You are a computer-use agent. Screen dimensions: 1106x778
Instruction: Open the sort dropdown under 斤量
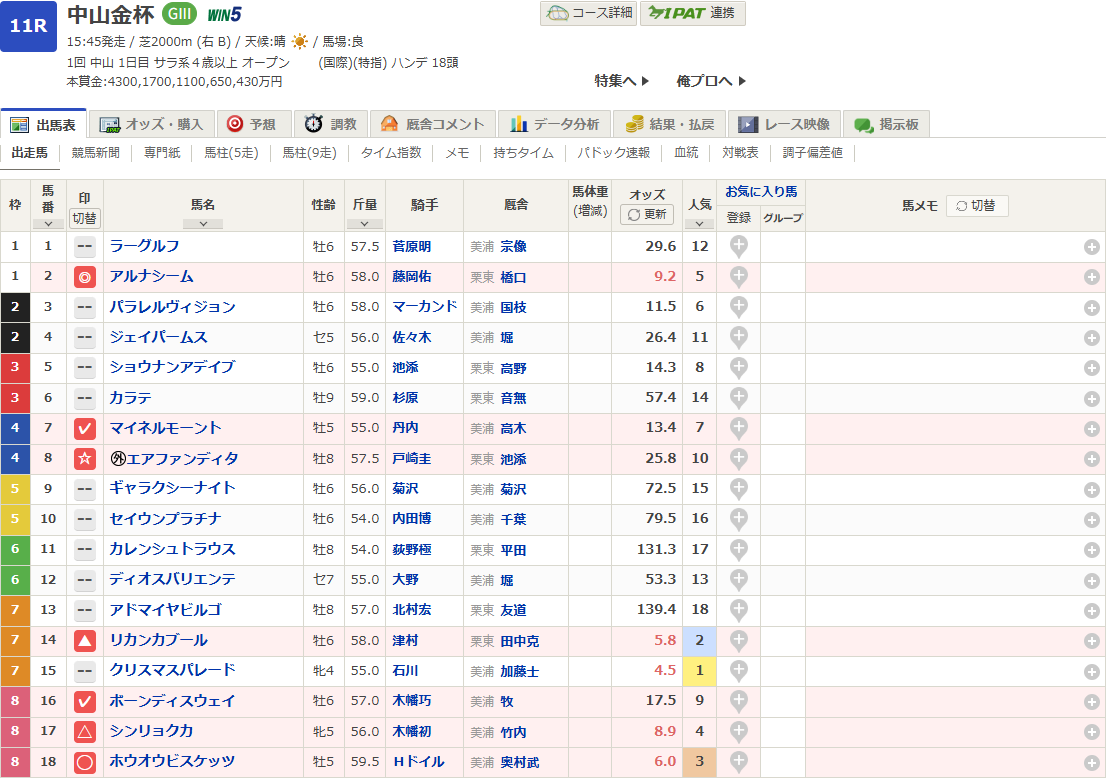pos(364,224)
